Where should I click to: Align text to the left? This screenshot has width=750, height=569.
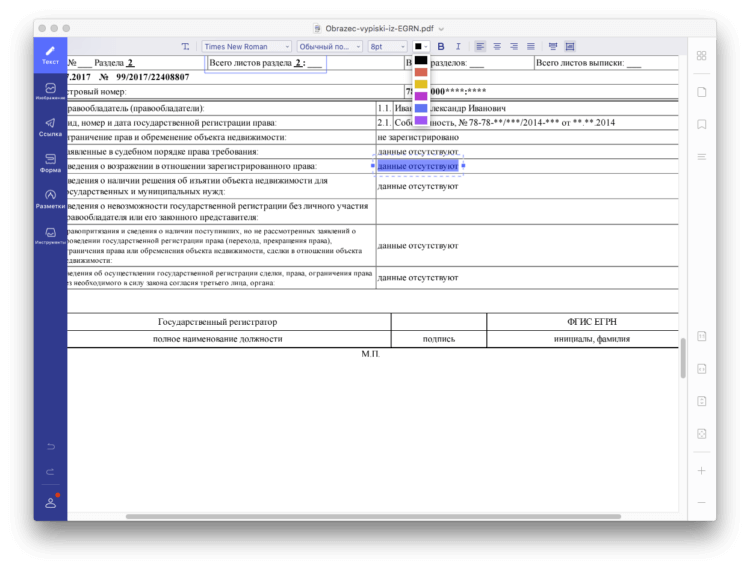(480, 46)
